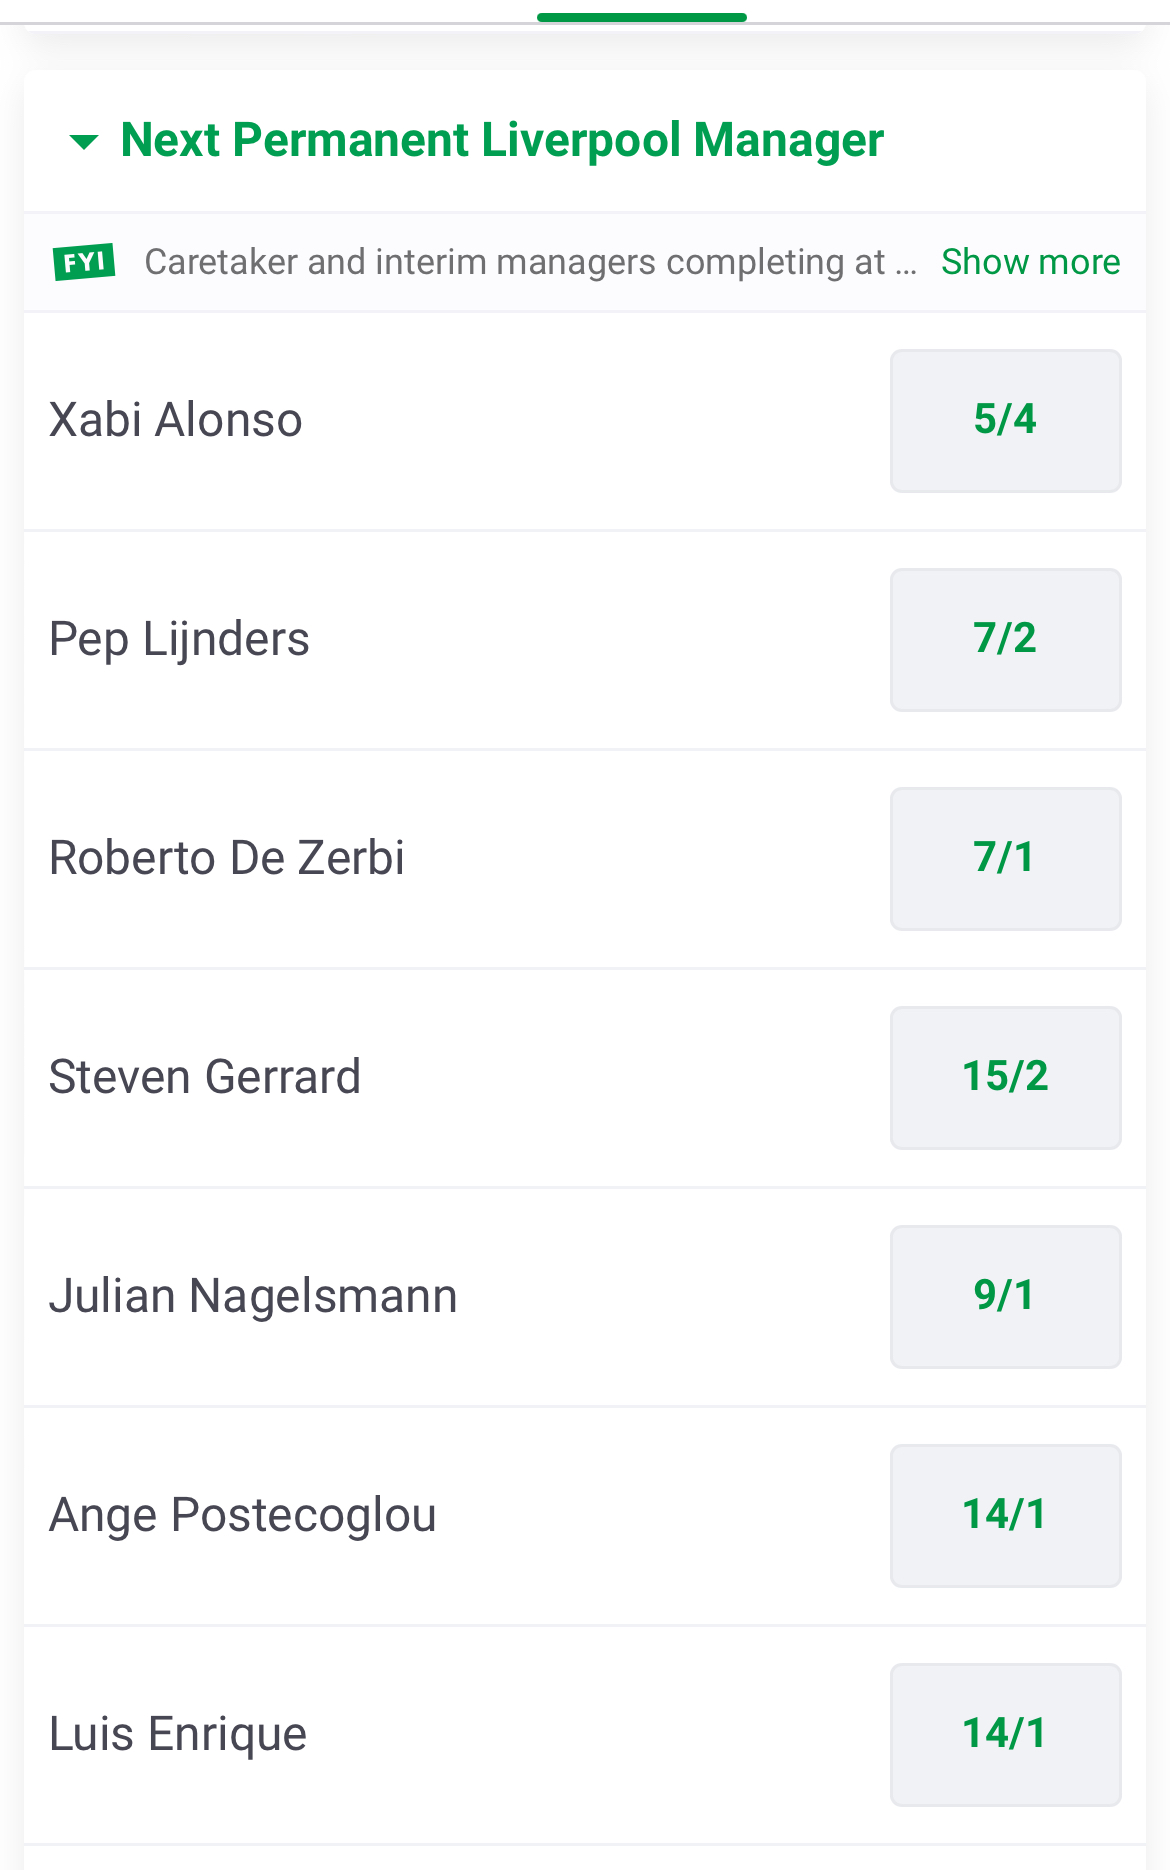Tap the Xabi Alonso name label

pyautogui.click(x=176, y=420)
